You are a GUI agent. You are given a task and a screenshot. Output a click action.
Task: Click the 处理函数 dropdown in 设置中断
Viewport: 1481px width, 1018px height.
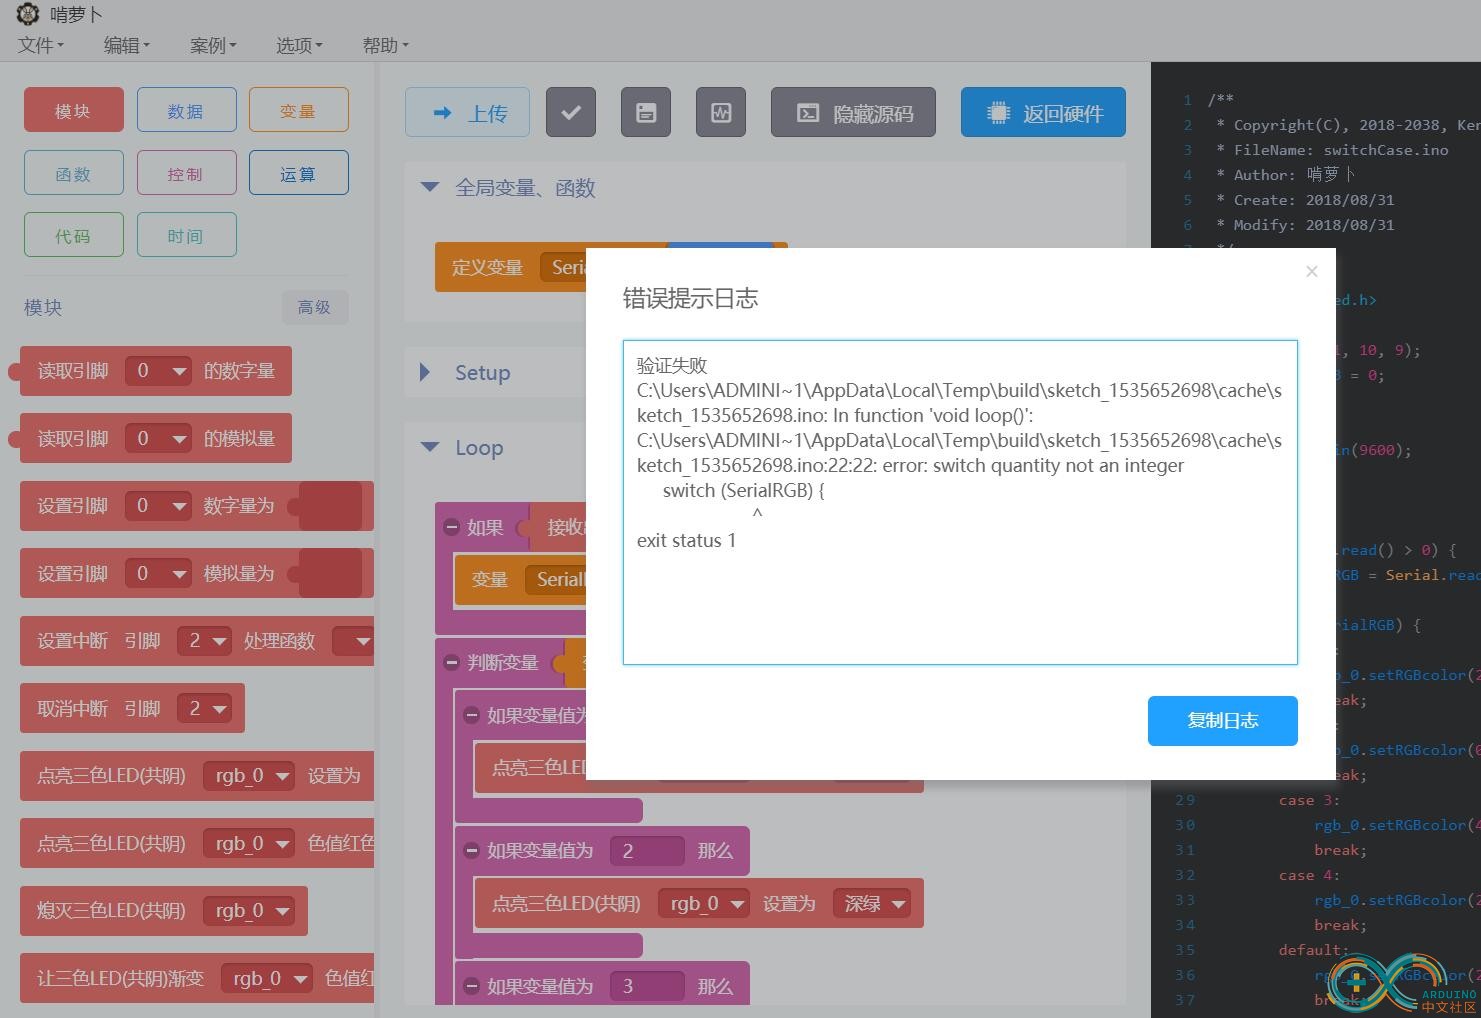353,641
